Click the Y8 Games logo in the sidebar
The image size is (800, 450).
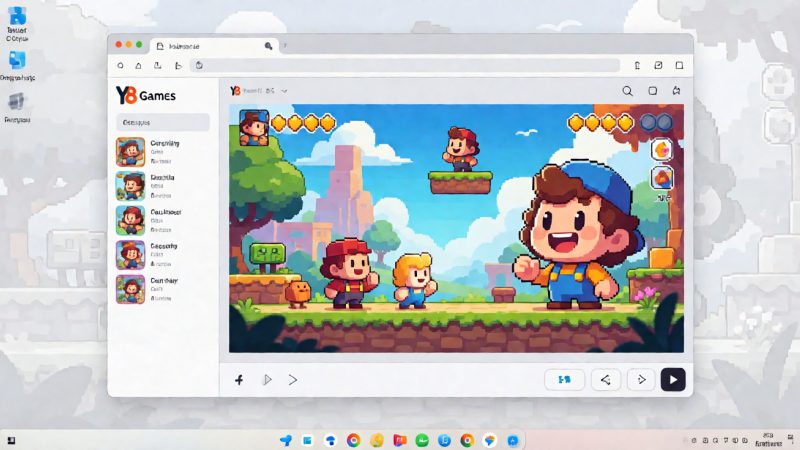click(x=146, y=95)
